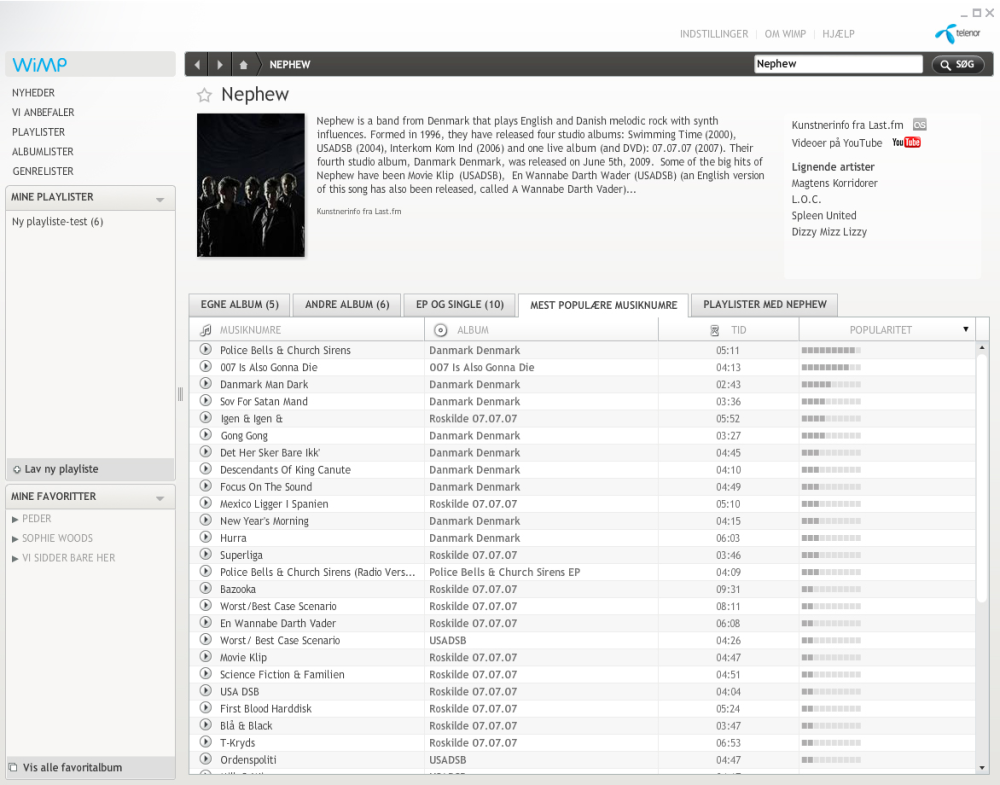The image size is (1000, 785).
Task: Open Genrelister in the sidebar
Action: click(43, 172)
